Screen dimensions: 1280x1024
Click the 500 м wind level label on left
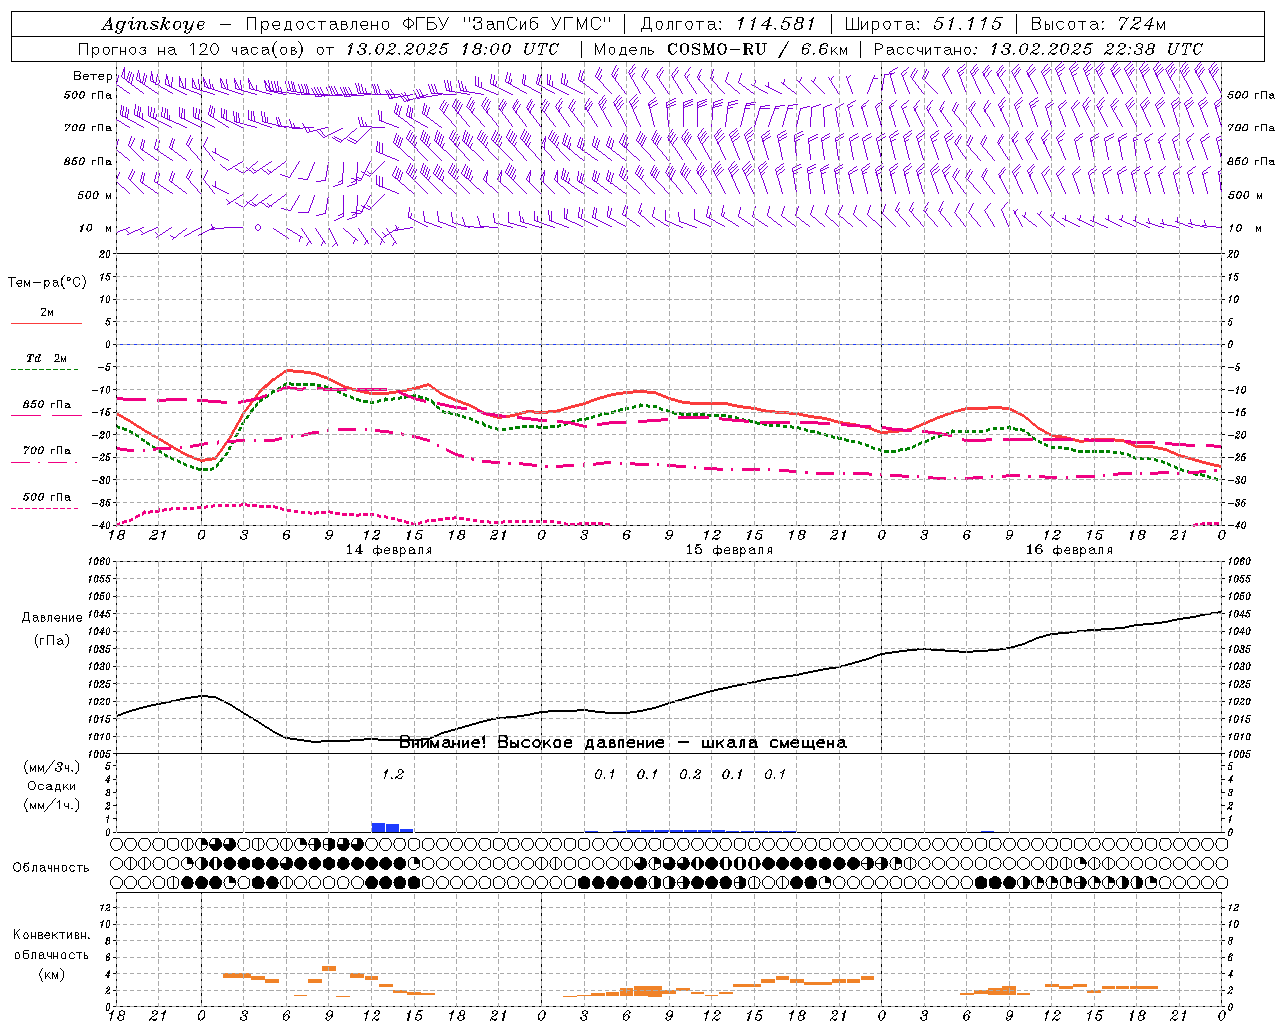pos(95,195)
